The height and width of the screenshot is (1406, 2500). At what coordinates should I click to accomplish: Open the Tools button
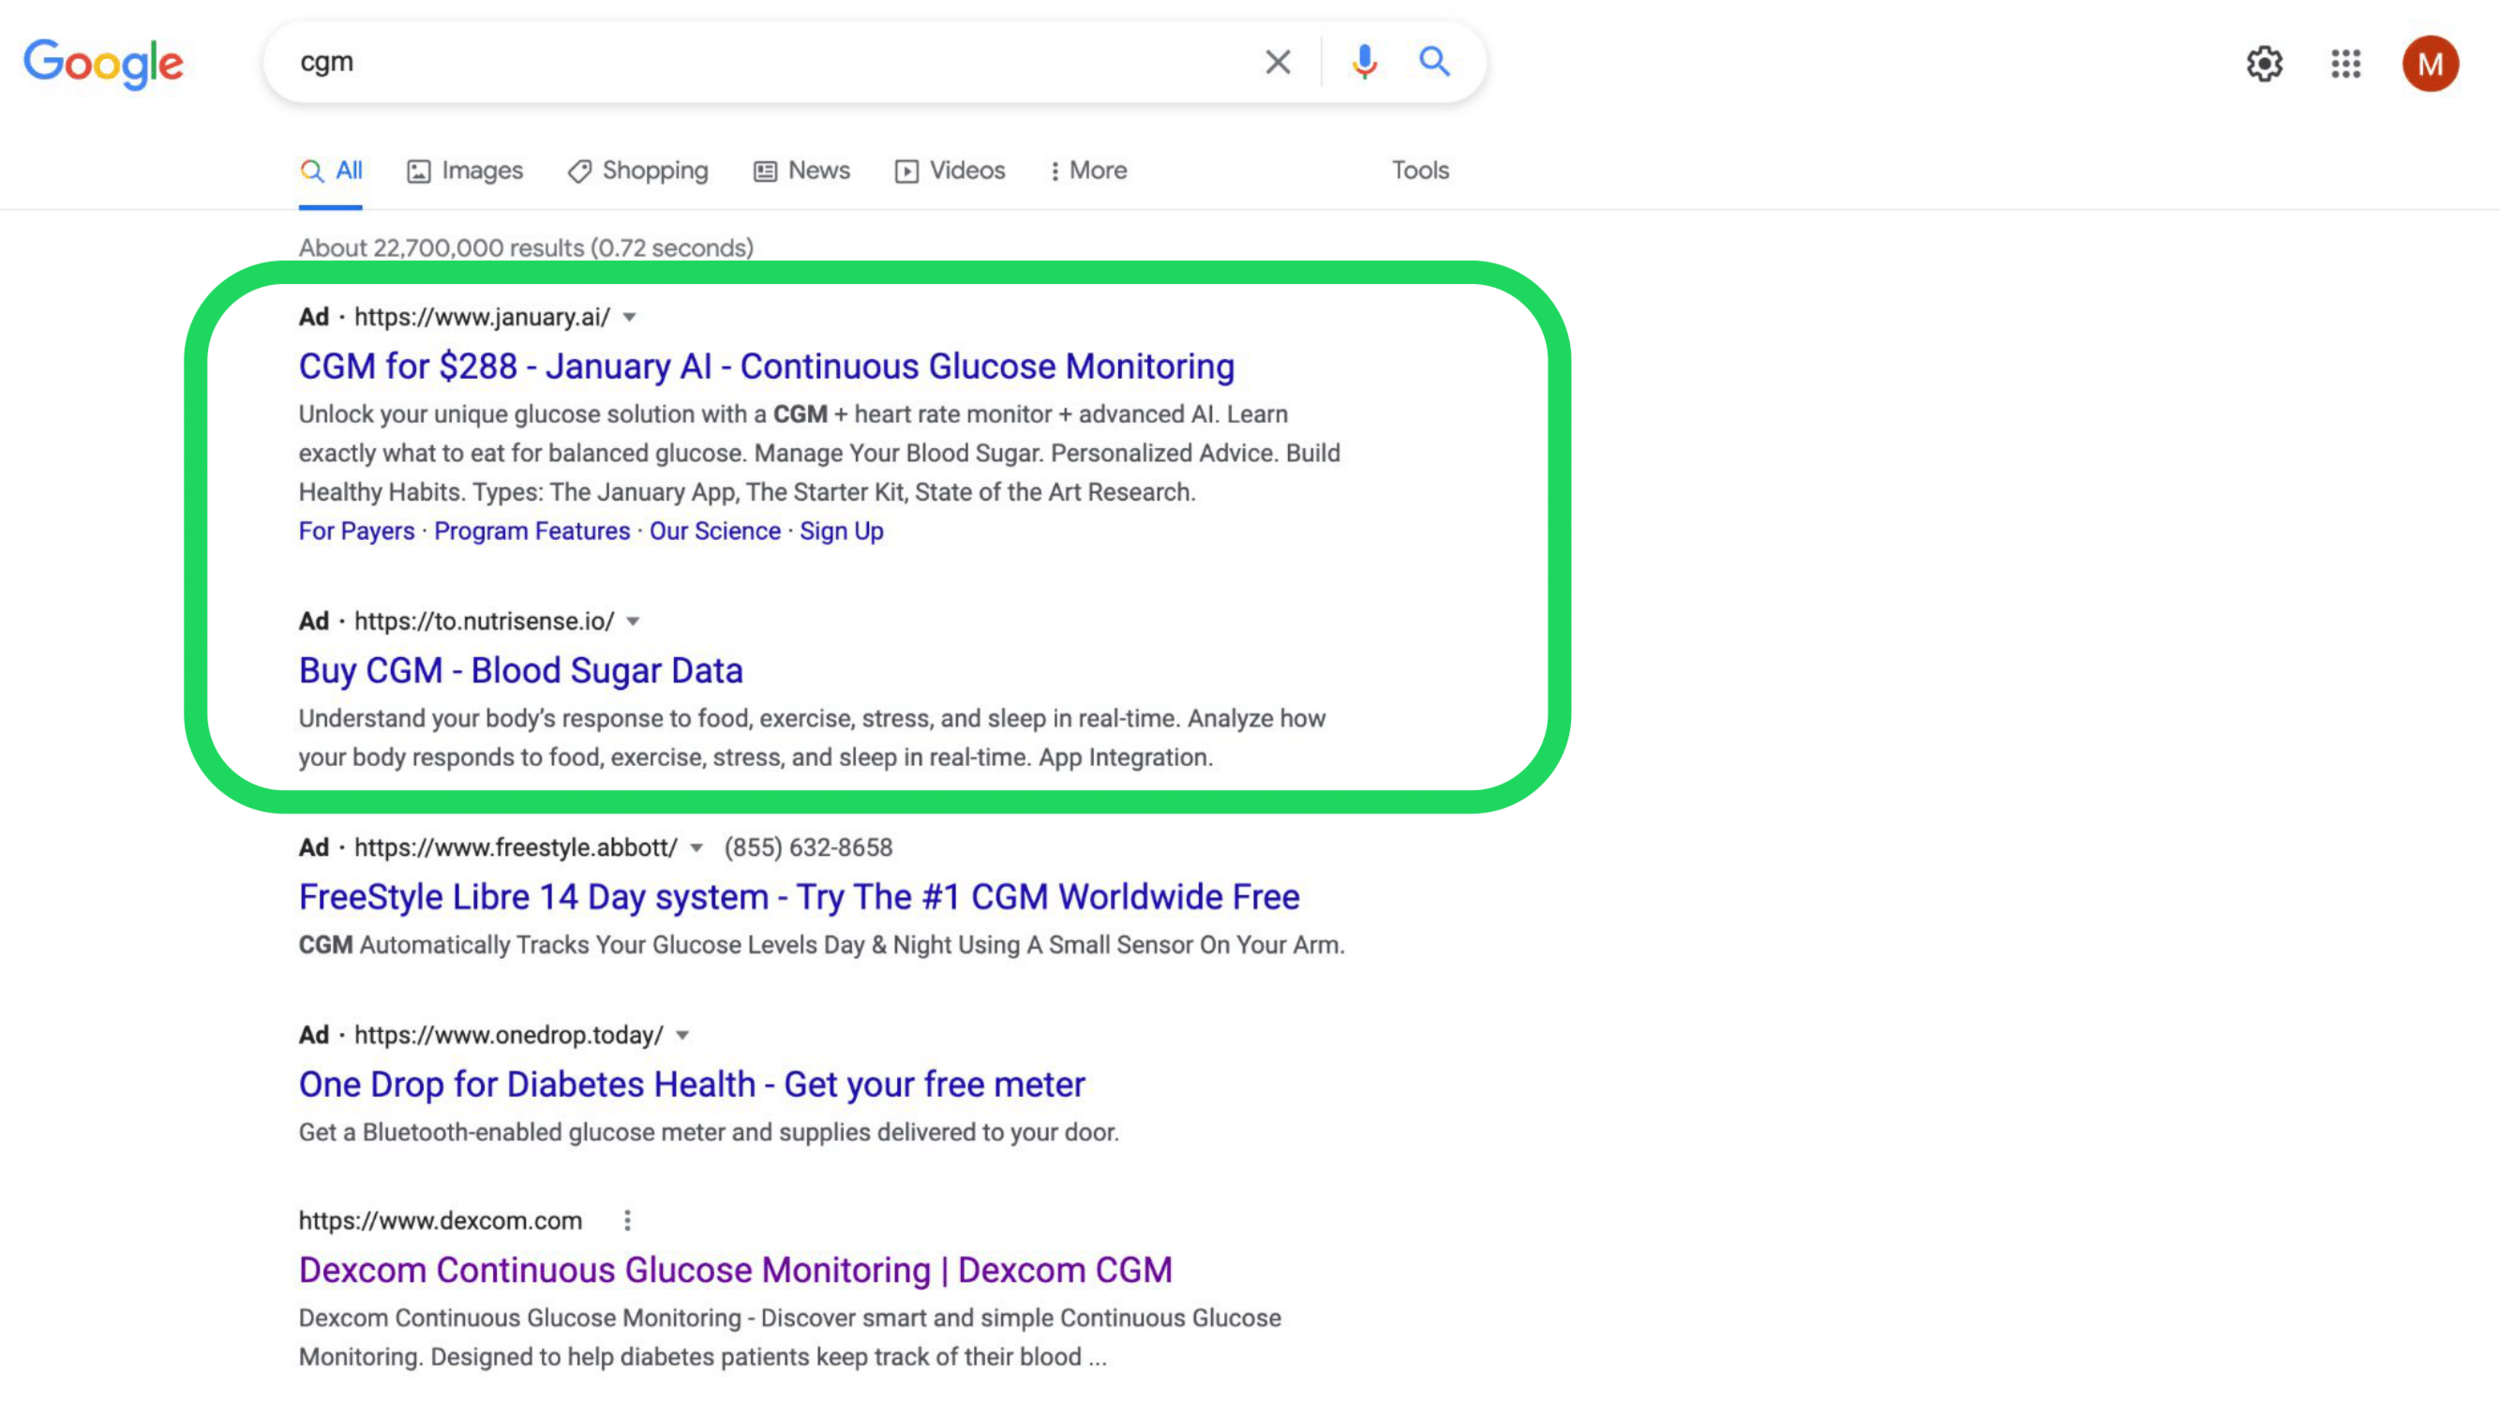pos(1420,171)
